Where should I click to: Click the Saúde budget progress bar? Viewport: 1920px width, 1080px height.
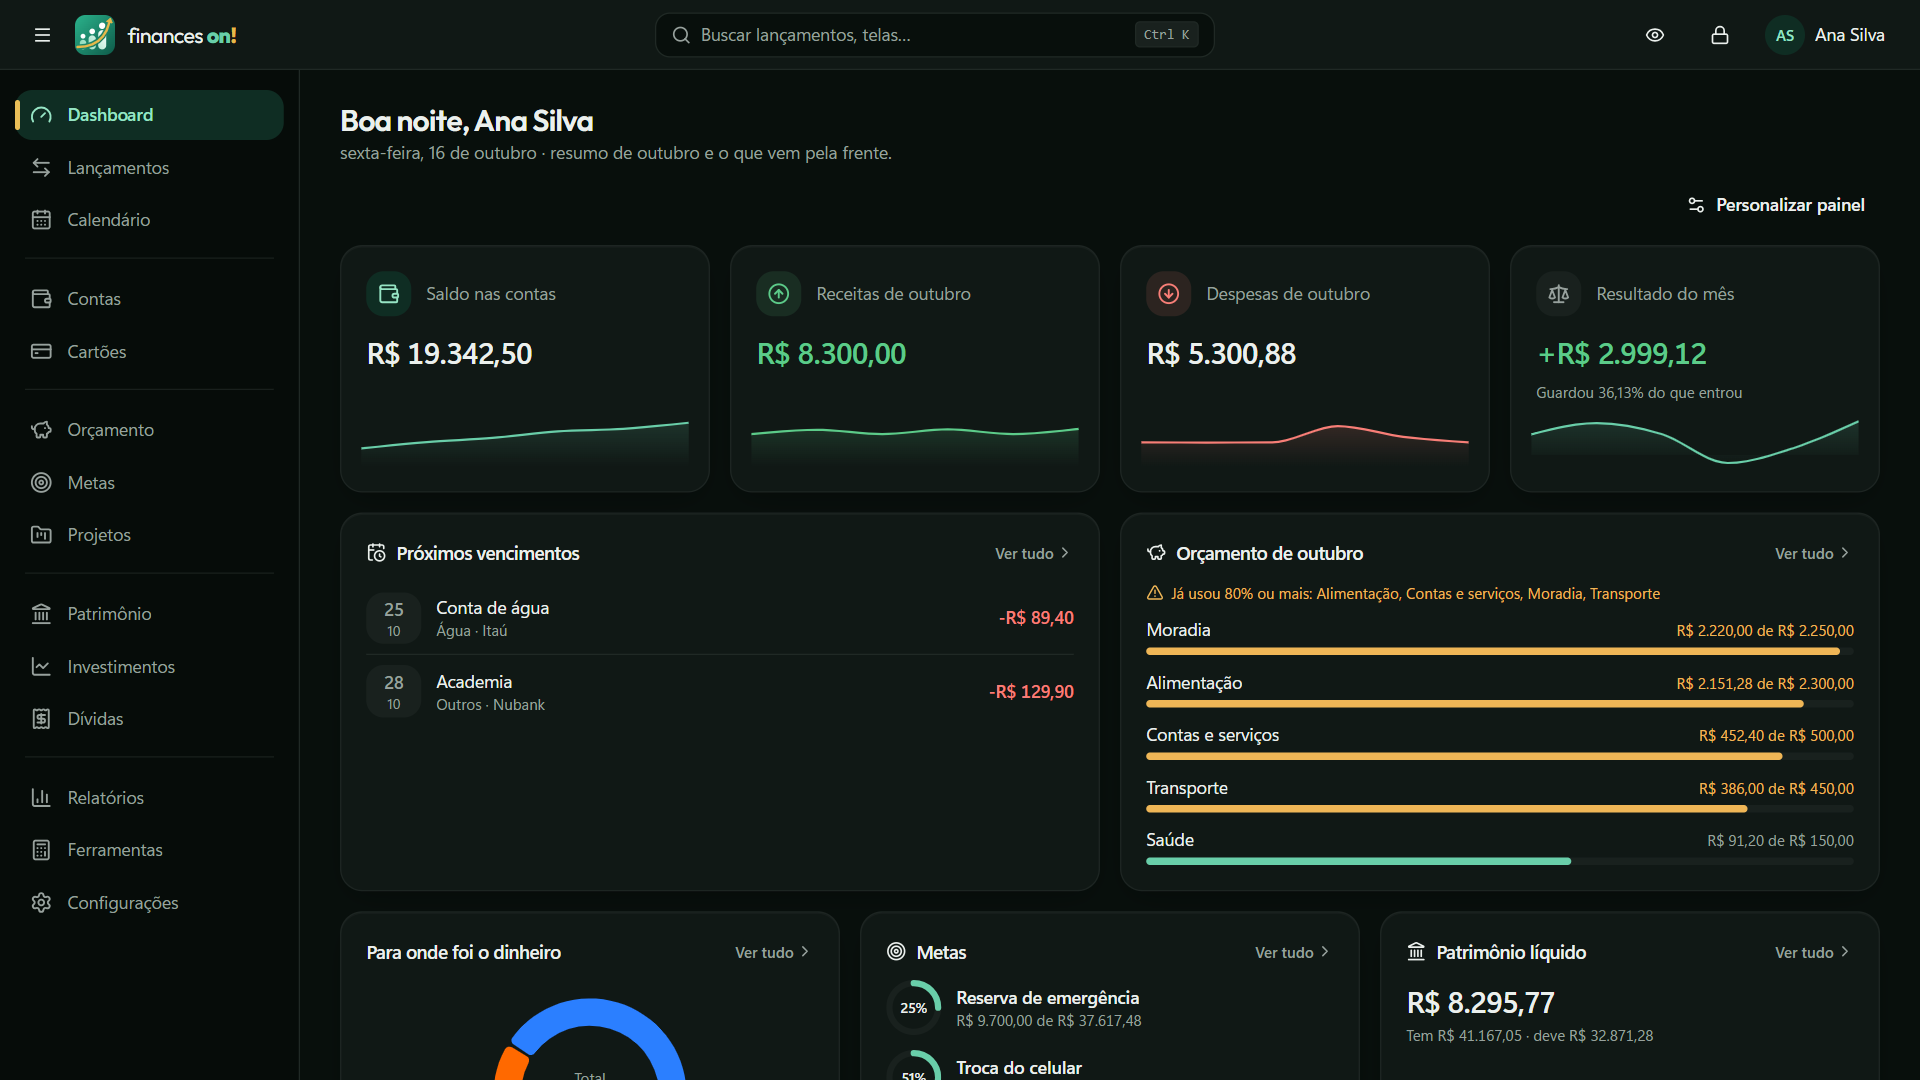(x=1500, y=861)
